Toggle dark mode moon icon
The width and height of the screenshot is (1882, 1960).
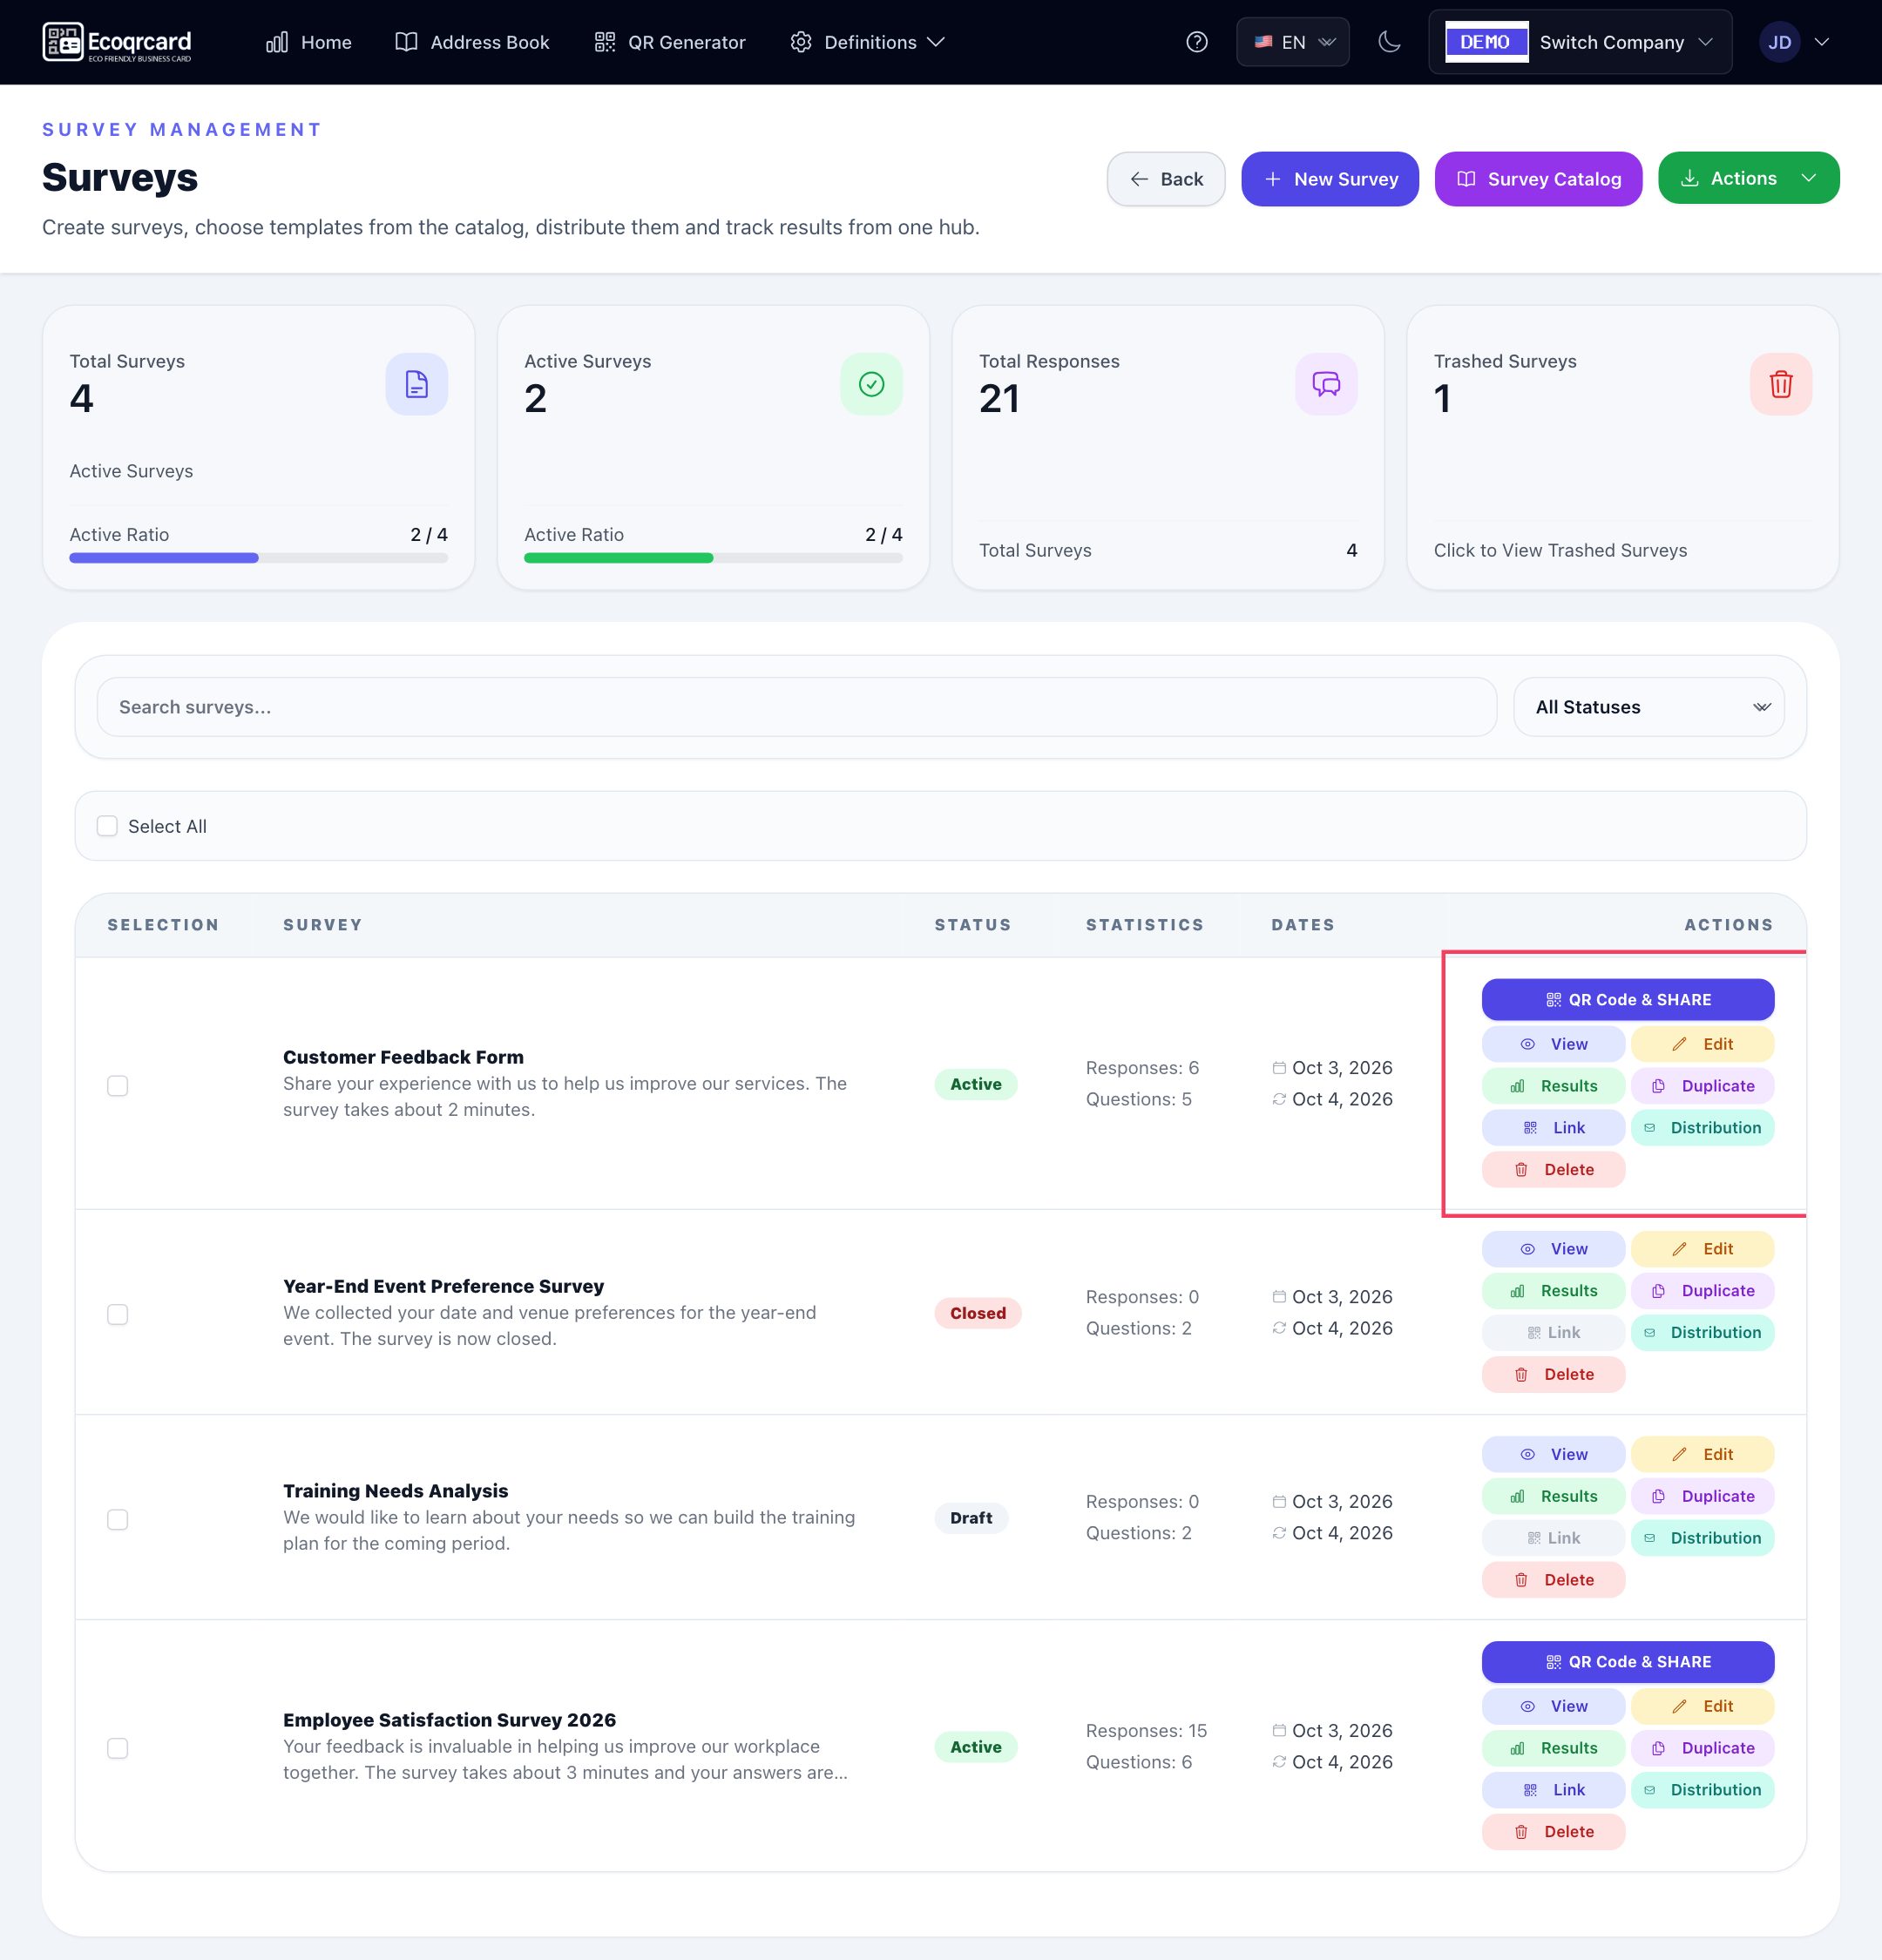(1388, 42)
